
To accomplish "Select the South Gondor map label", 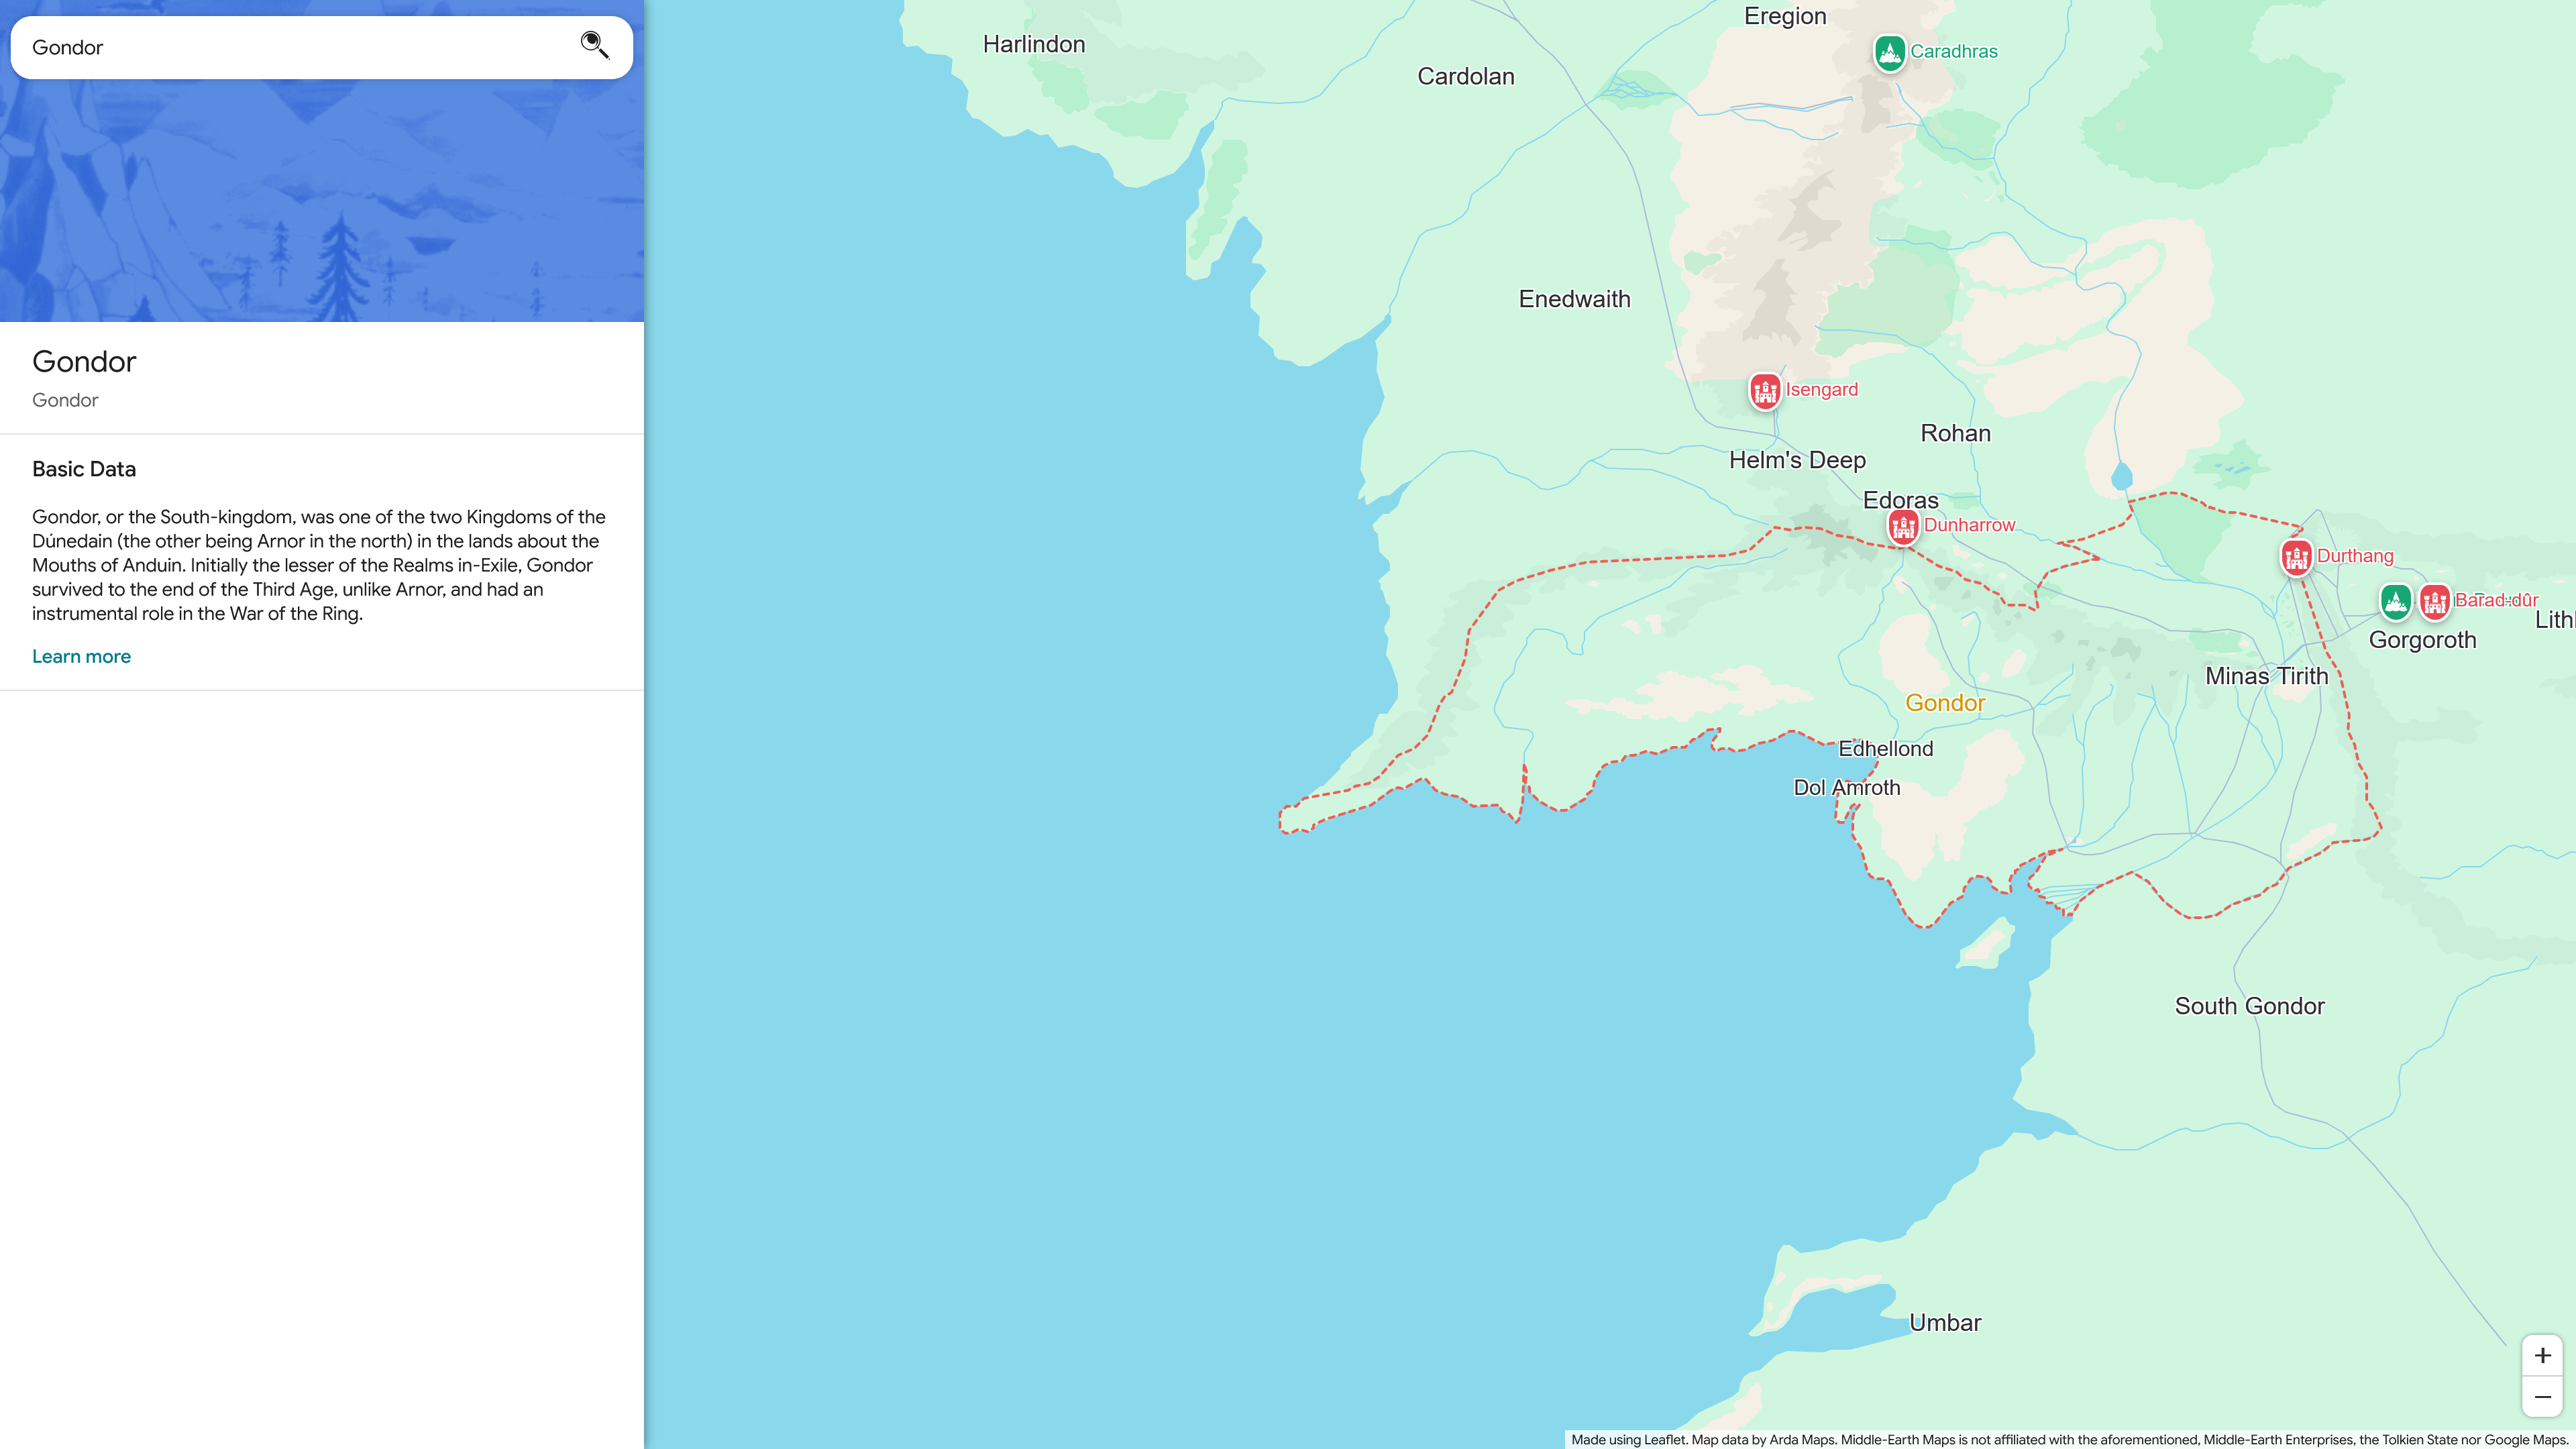I will pyautogui.click(x=2249, y=1006).
